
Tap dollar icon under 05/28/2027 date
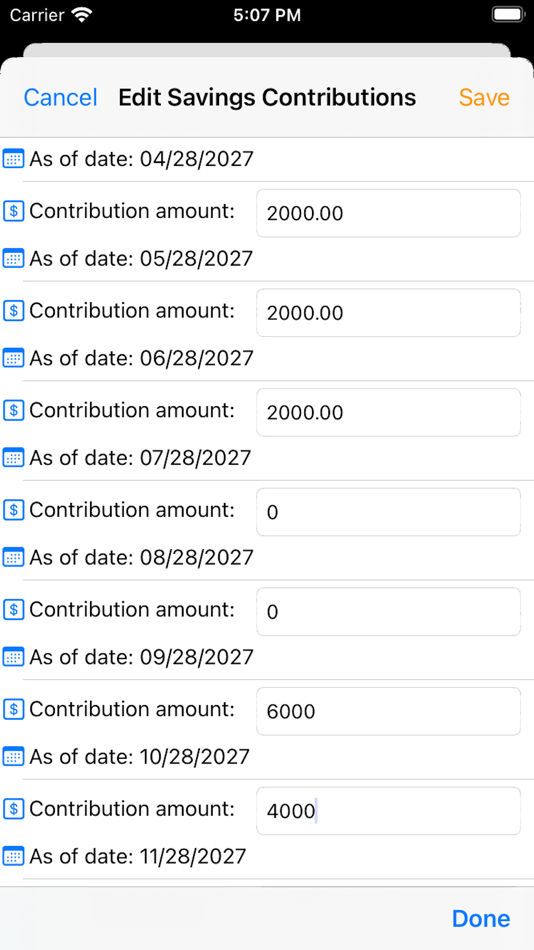(x=13, y=311)
